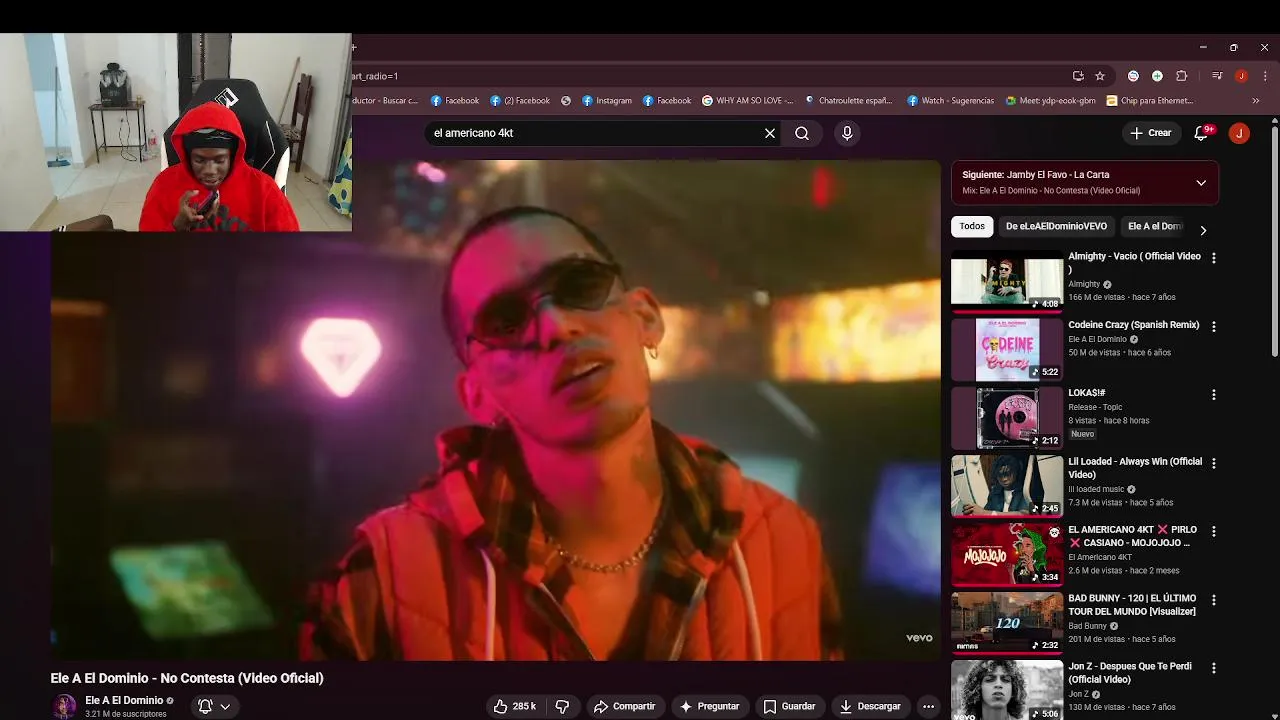The width and height of the screenshot is (1280, 720).
Task: Open the YouTube account avatar J
Action: pos(1239,133)
